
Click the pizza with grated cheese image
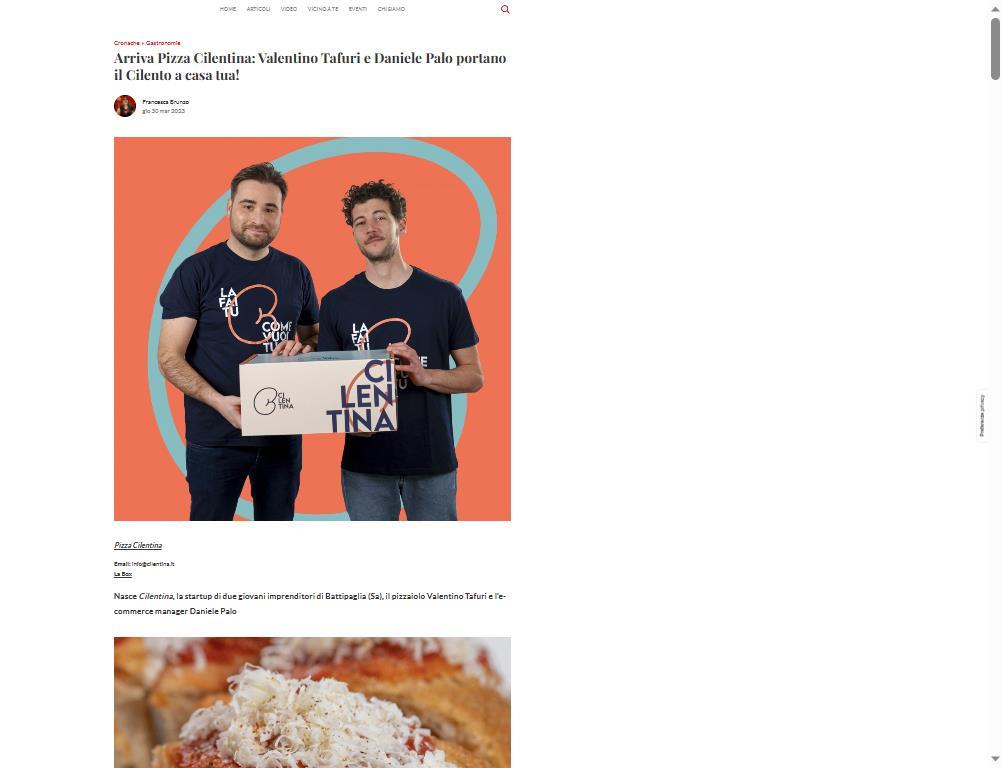312,702
